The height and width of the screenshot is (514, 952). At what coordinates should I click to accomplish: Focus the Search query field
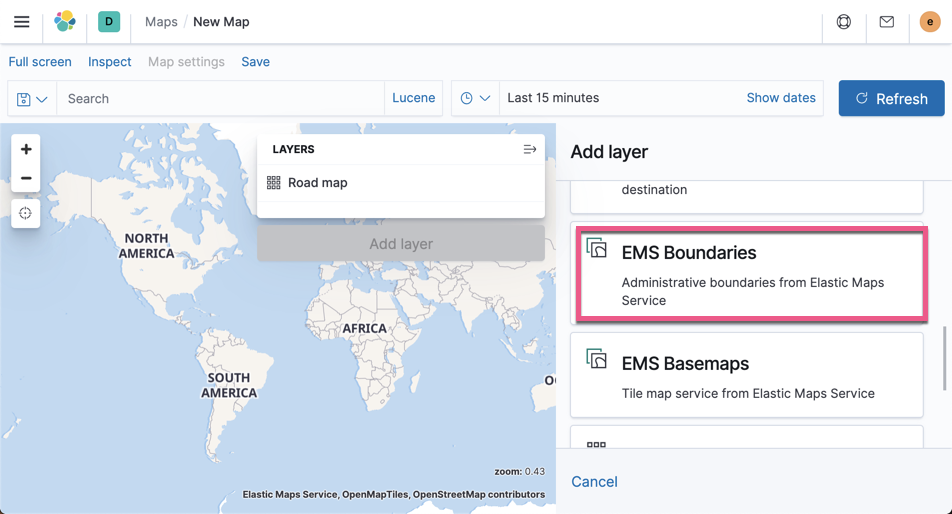tap(220, 98)
